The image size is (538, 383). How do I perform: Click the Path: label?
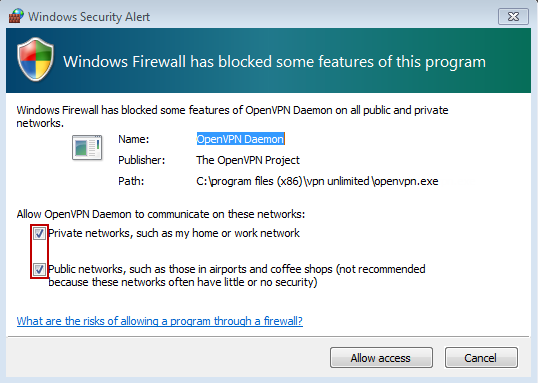tap(131, 181)
